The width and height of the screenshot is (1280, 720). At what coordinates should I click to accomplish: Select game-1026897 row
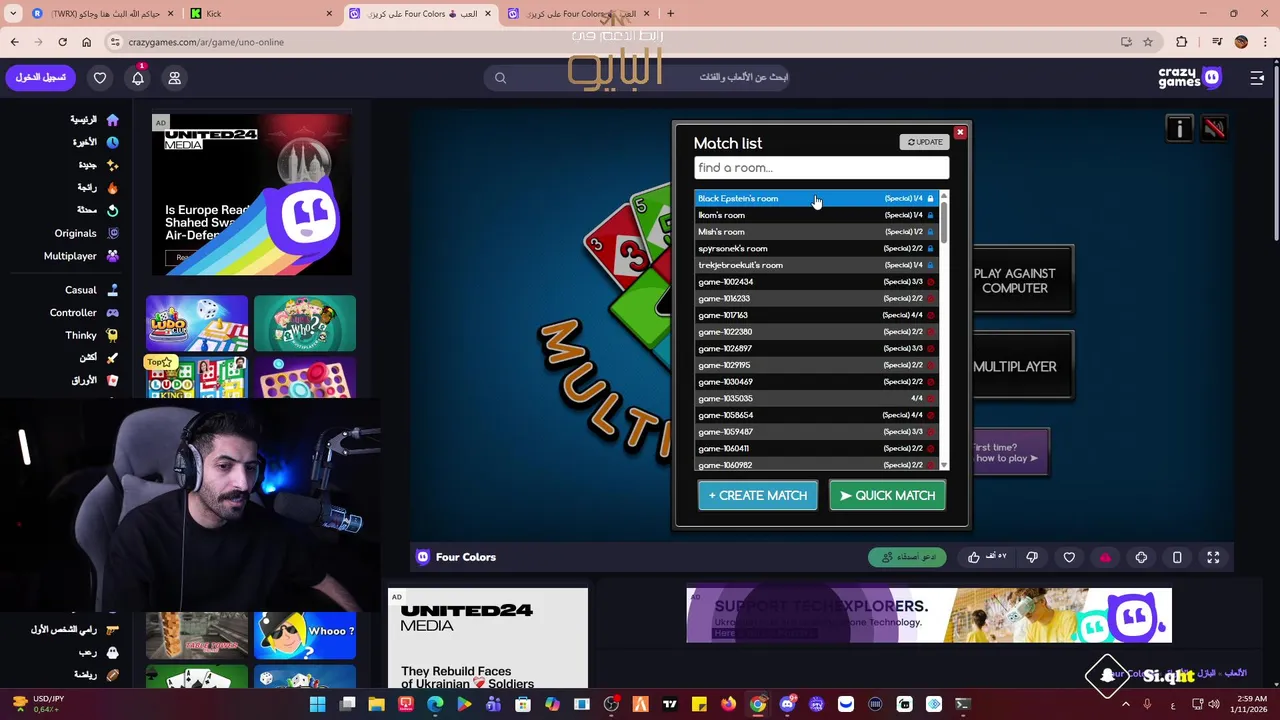click(x=816, y=348)
